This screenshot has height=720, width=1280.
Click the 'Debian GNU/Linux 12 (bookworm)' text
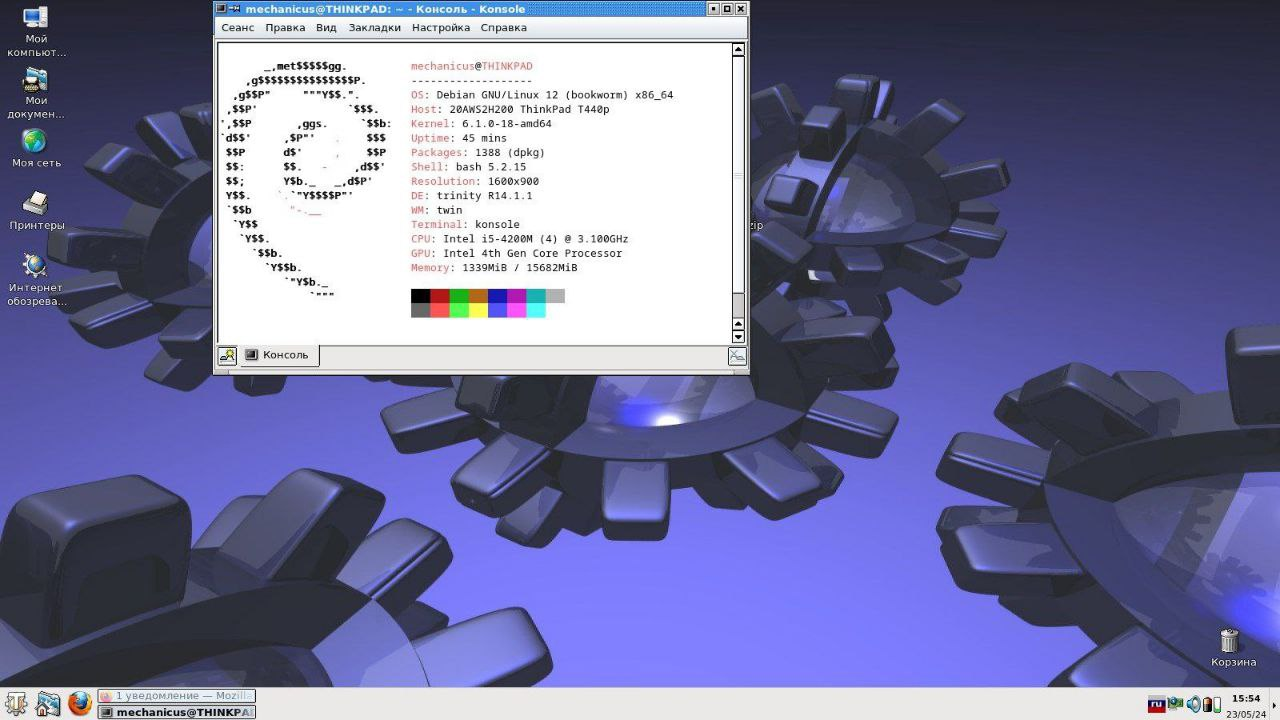coord(533,95)
